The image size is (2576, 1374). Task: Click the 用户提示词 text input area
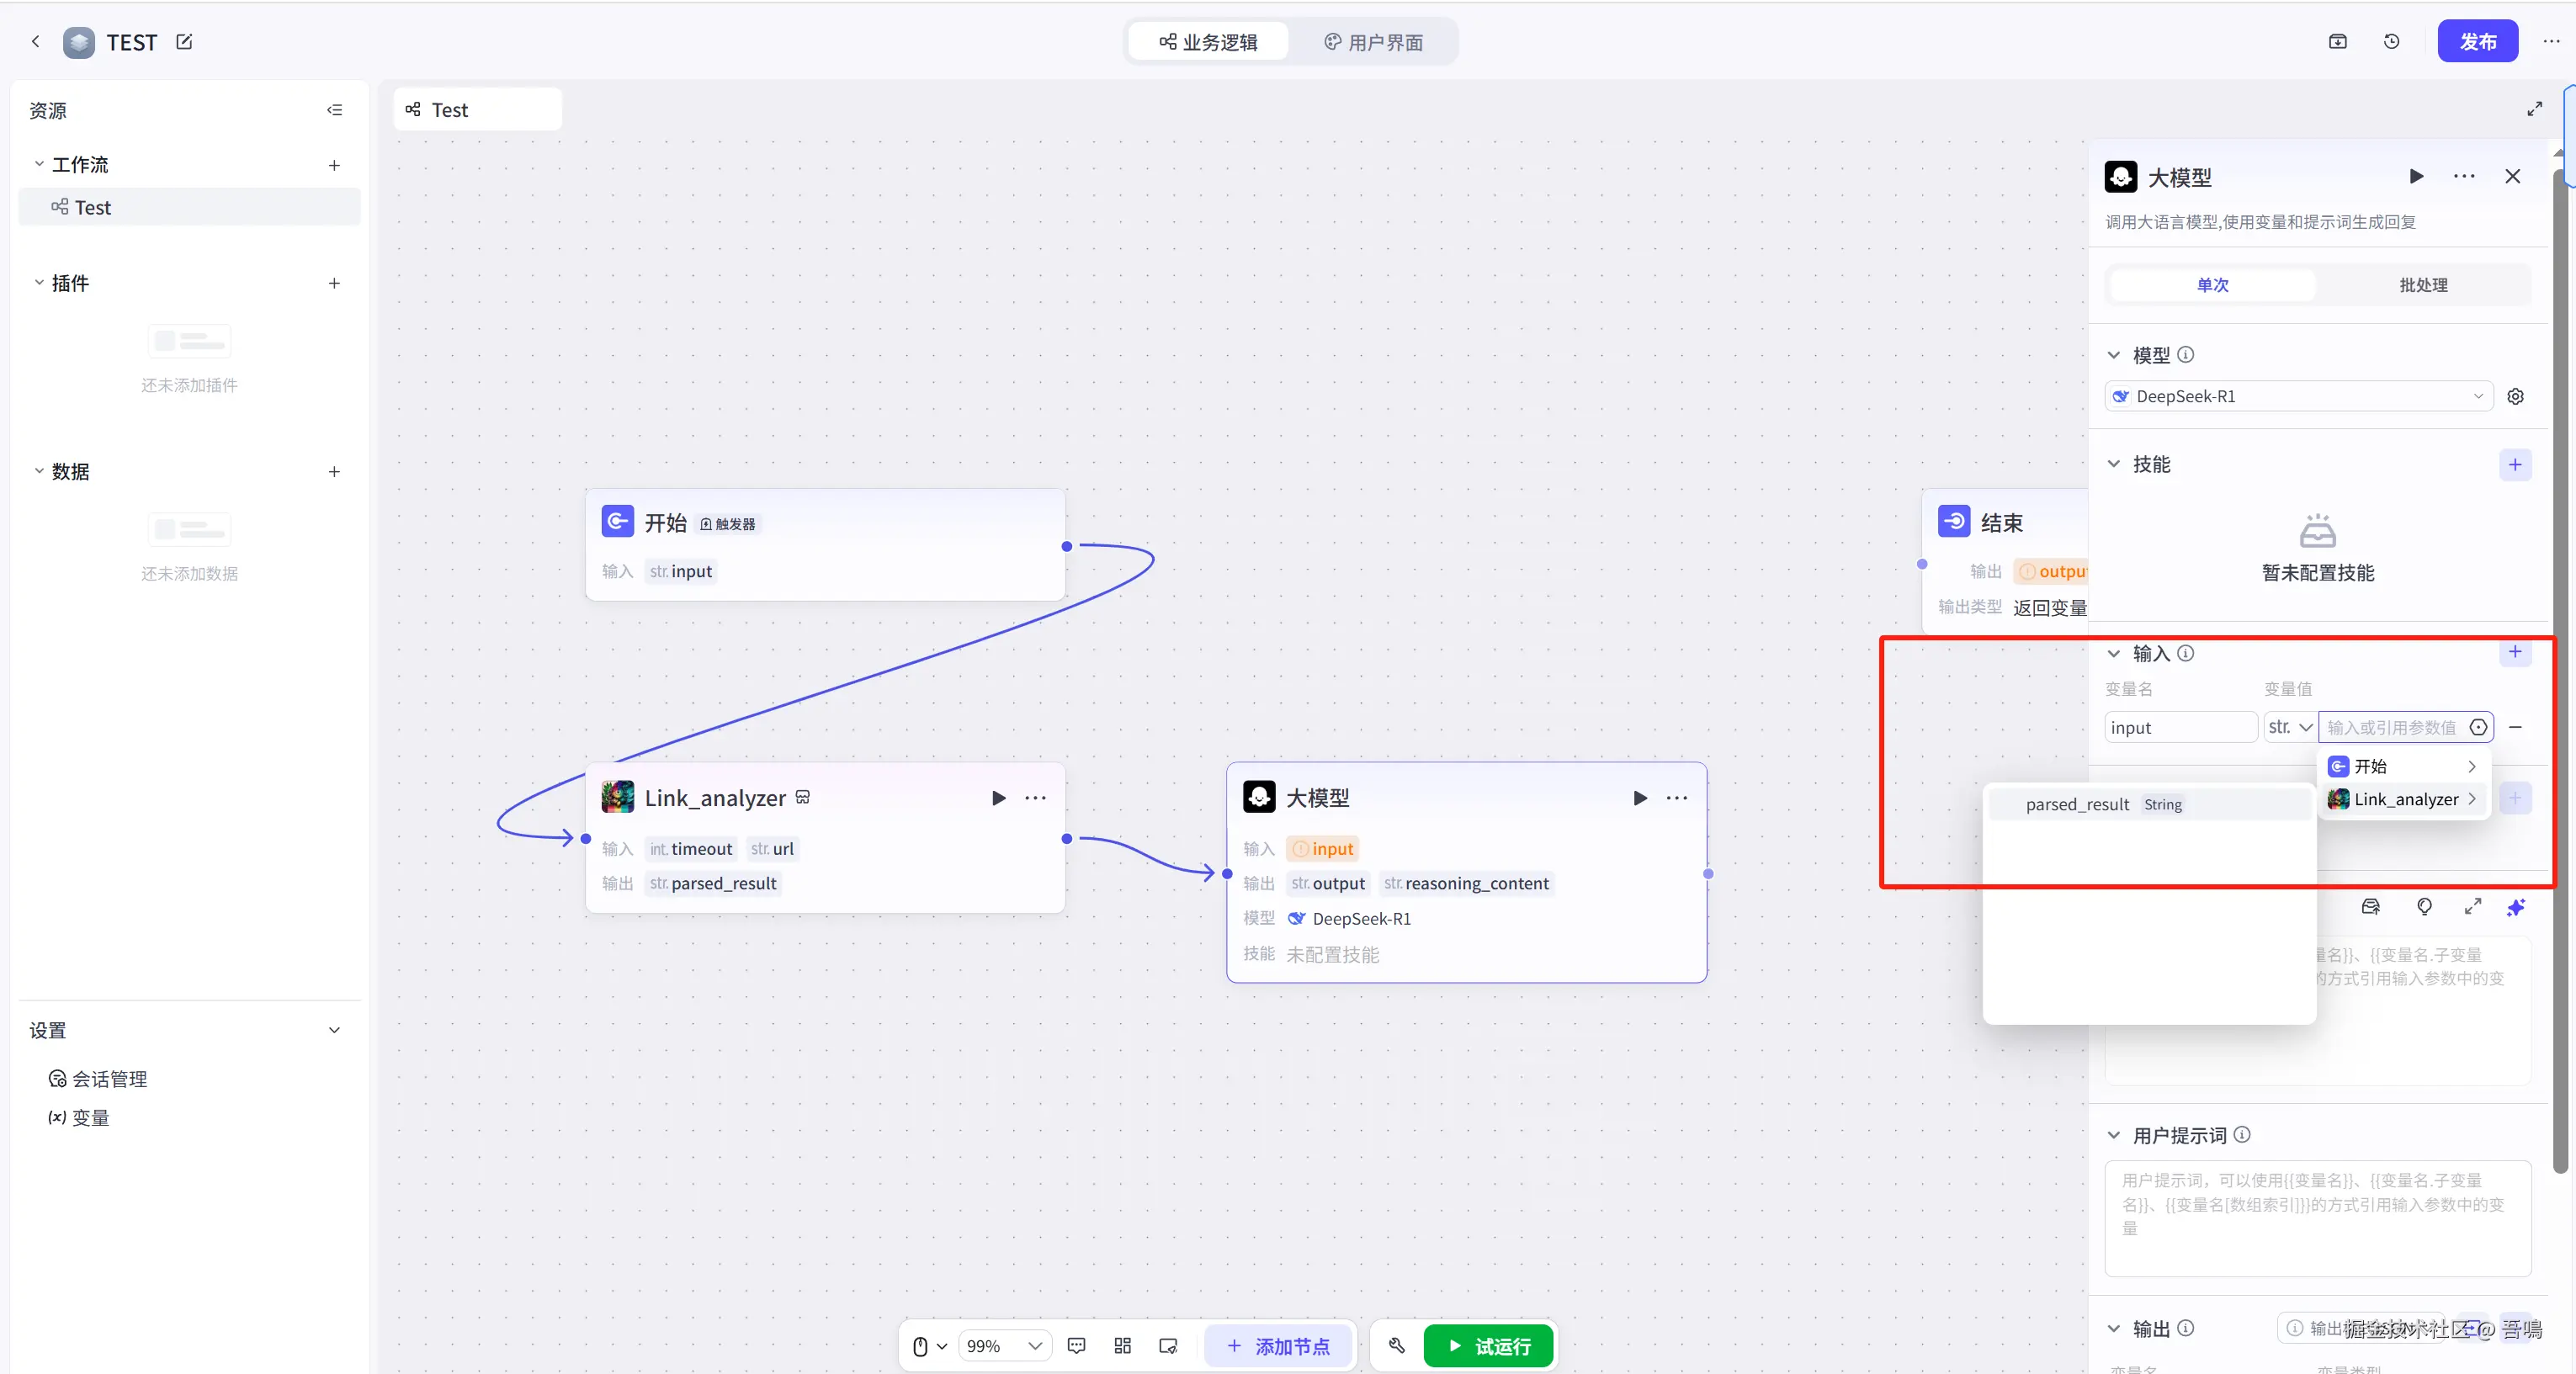click(x=2316, y=1217)
